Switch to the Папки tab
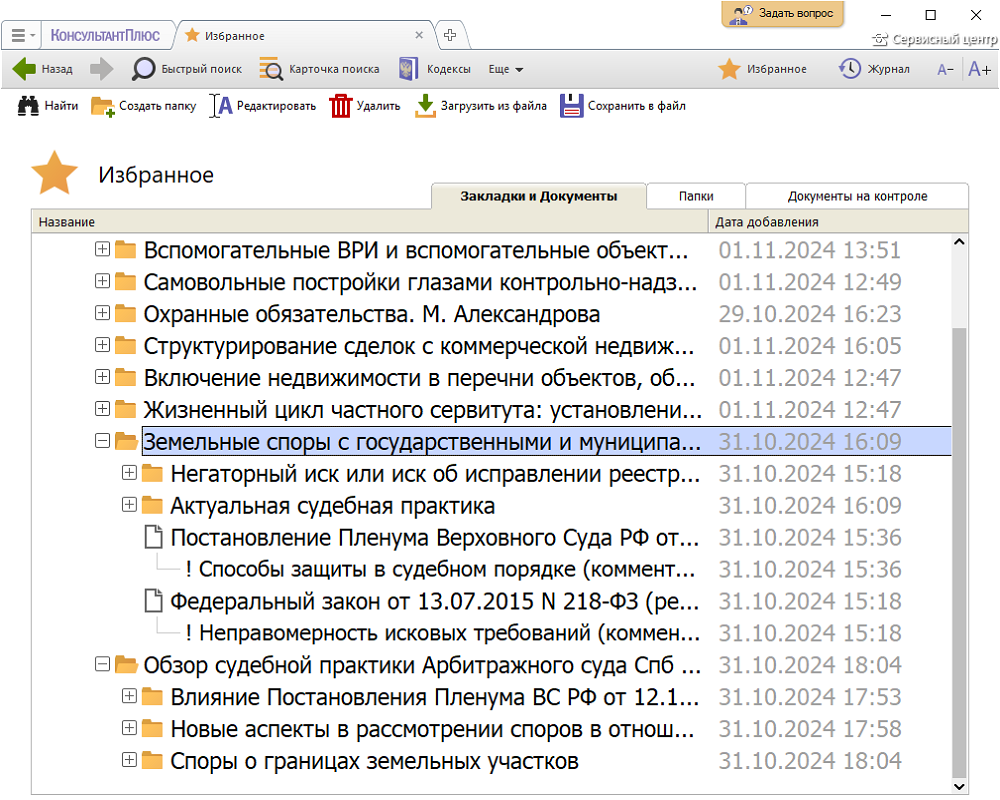This screenshot has width=1000, height=800. click(x=695, y=196)
